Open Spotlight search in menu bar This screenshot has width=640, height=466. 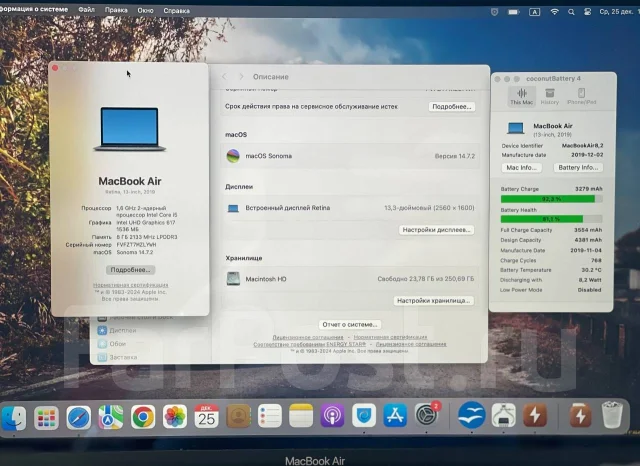click(x=571, y=12)
